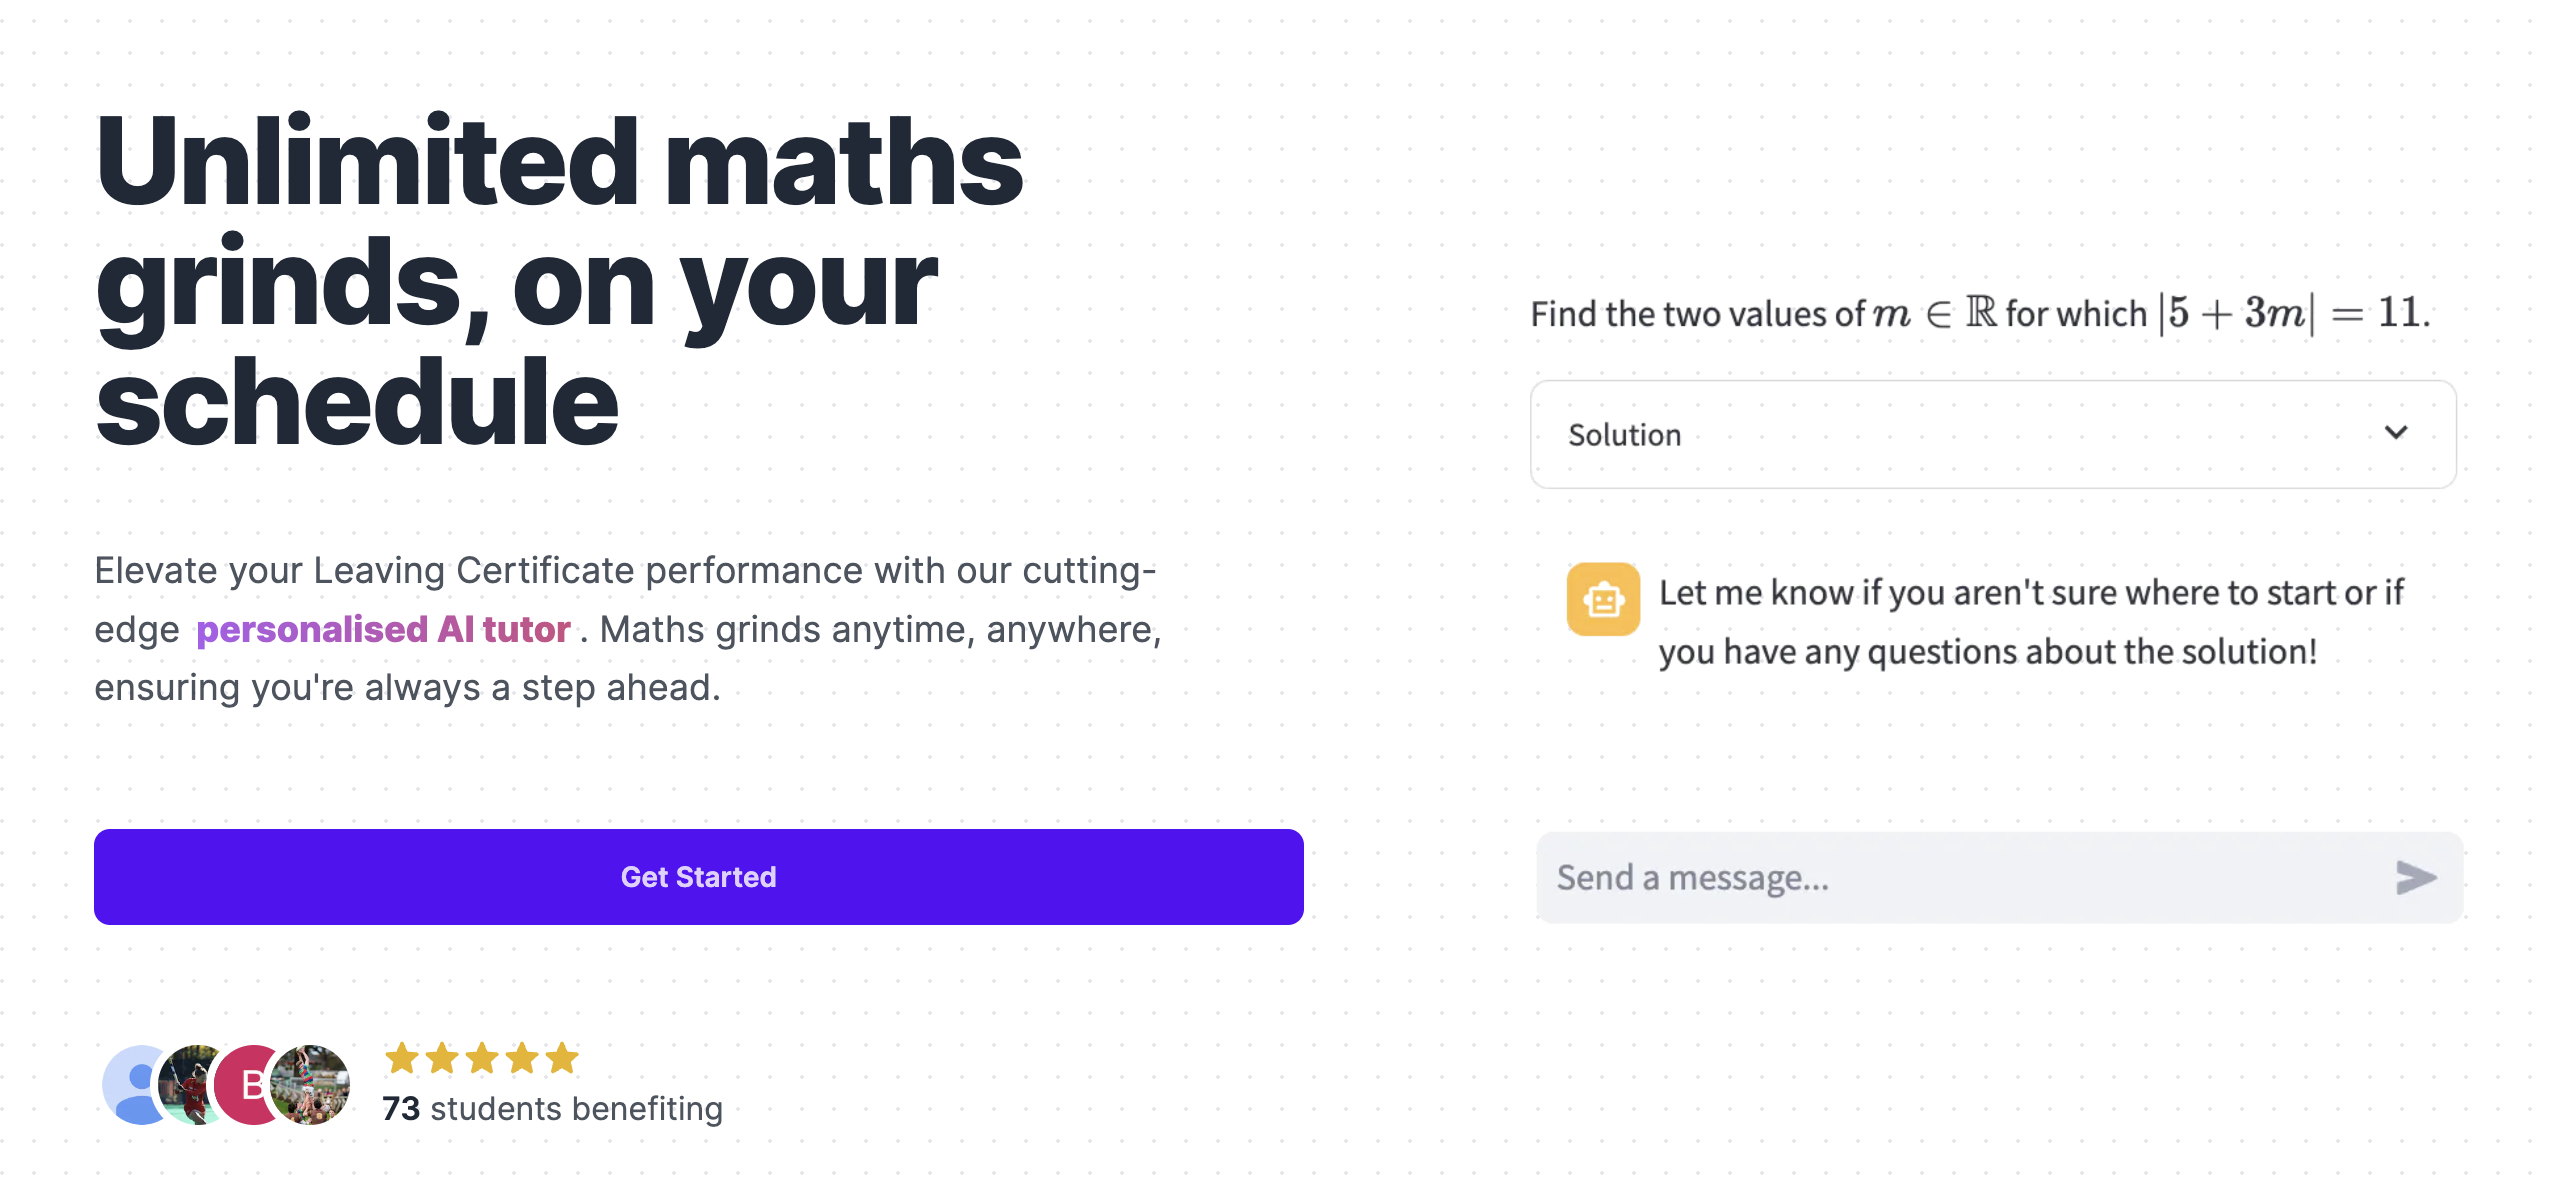
Task: Click the 73 students benefiting text
Action: pyautogui.click(x=552, y=1108)
